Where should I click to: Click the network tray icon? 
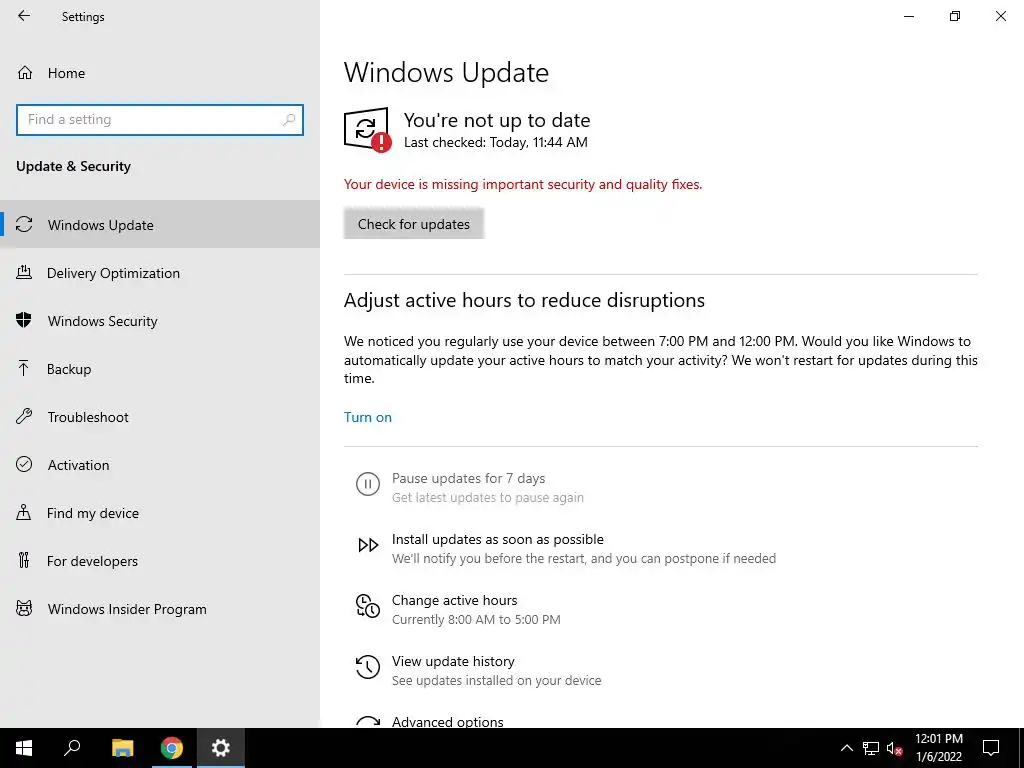[x=871, y=748]
